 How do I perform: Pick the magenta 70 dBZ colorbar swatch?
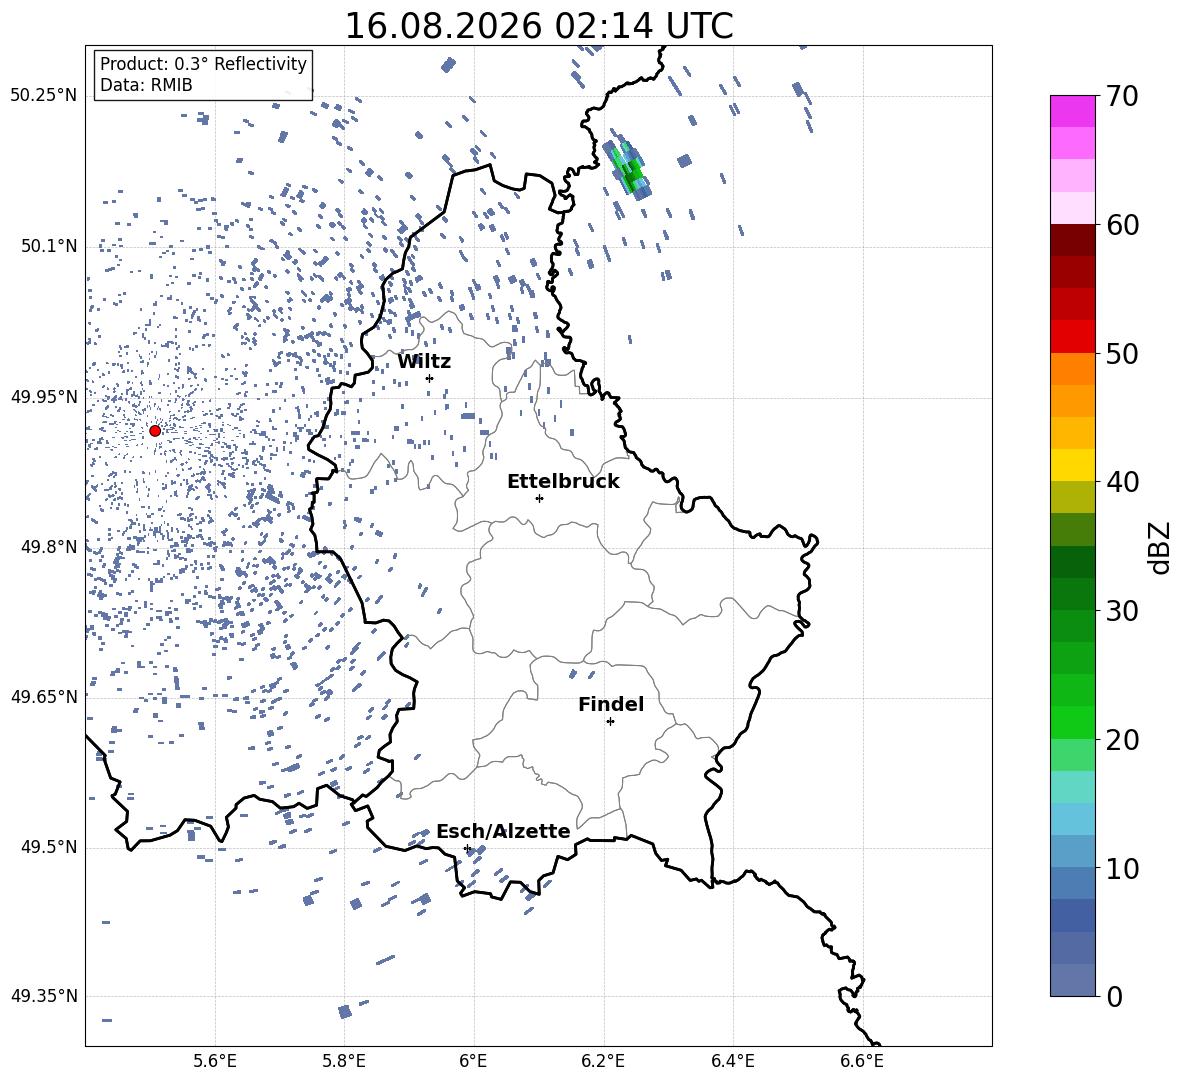click(x=1072, y=111)
